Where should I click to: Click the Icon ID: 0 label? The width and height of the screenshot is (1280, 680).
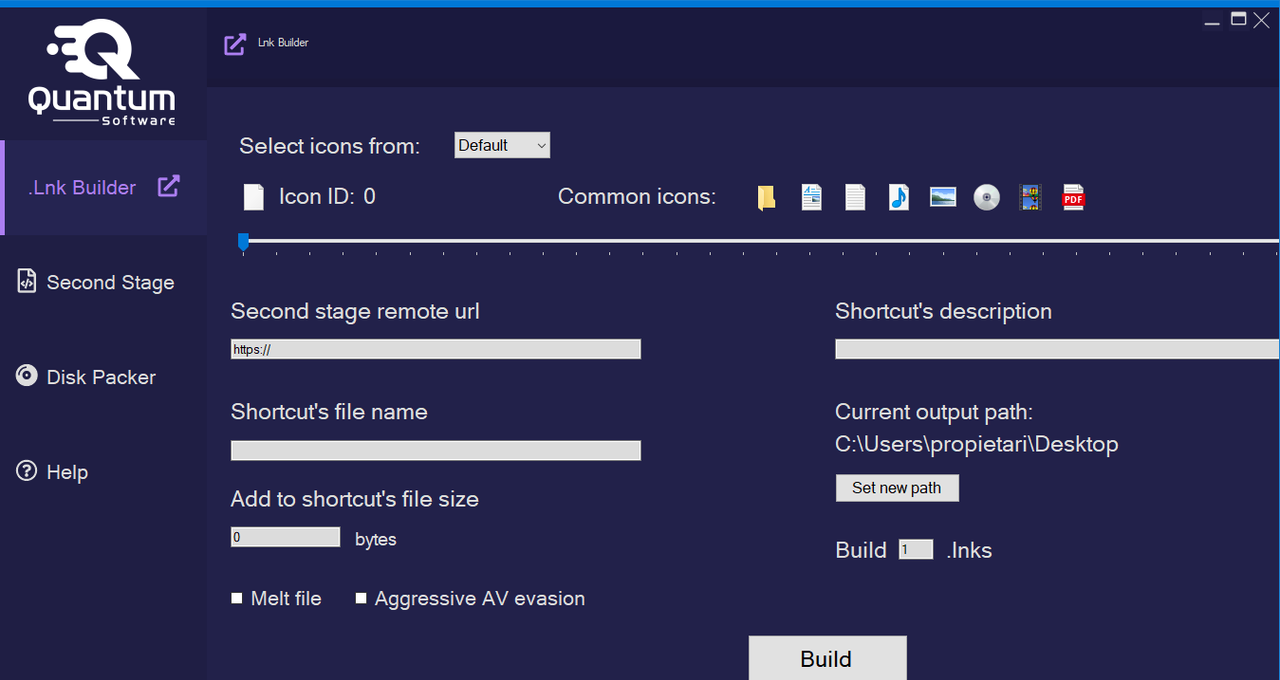pyautogui.click(x=327, y=197)
